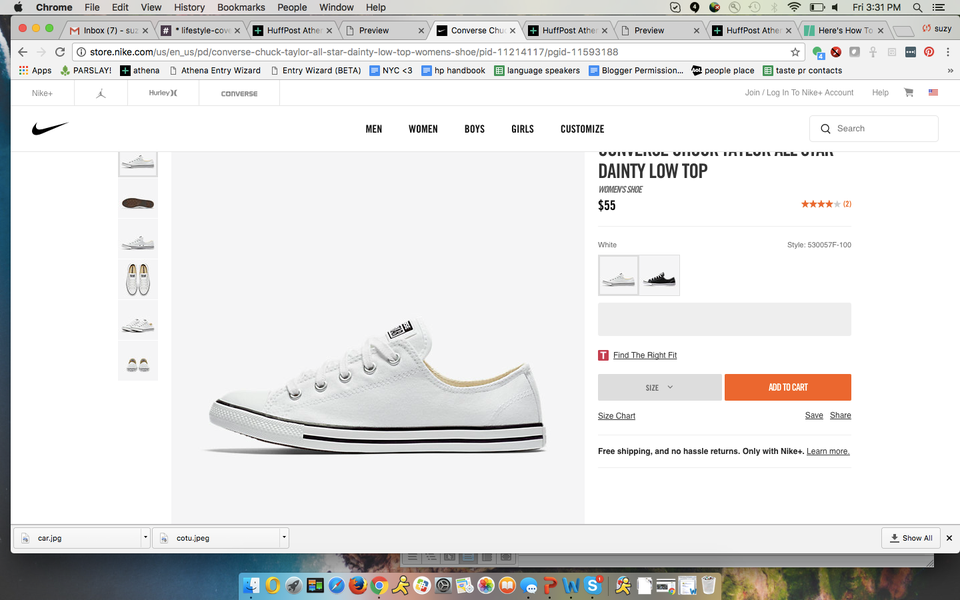Click Join / Log In To Nike+ Account
This screenshot has width=960, height=600.
click(x=799, y=92)
